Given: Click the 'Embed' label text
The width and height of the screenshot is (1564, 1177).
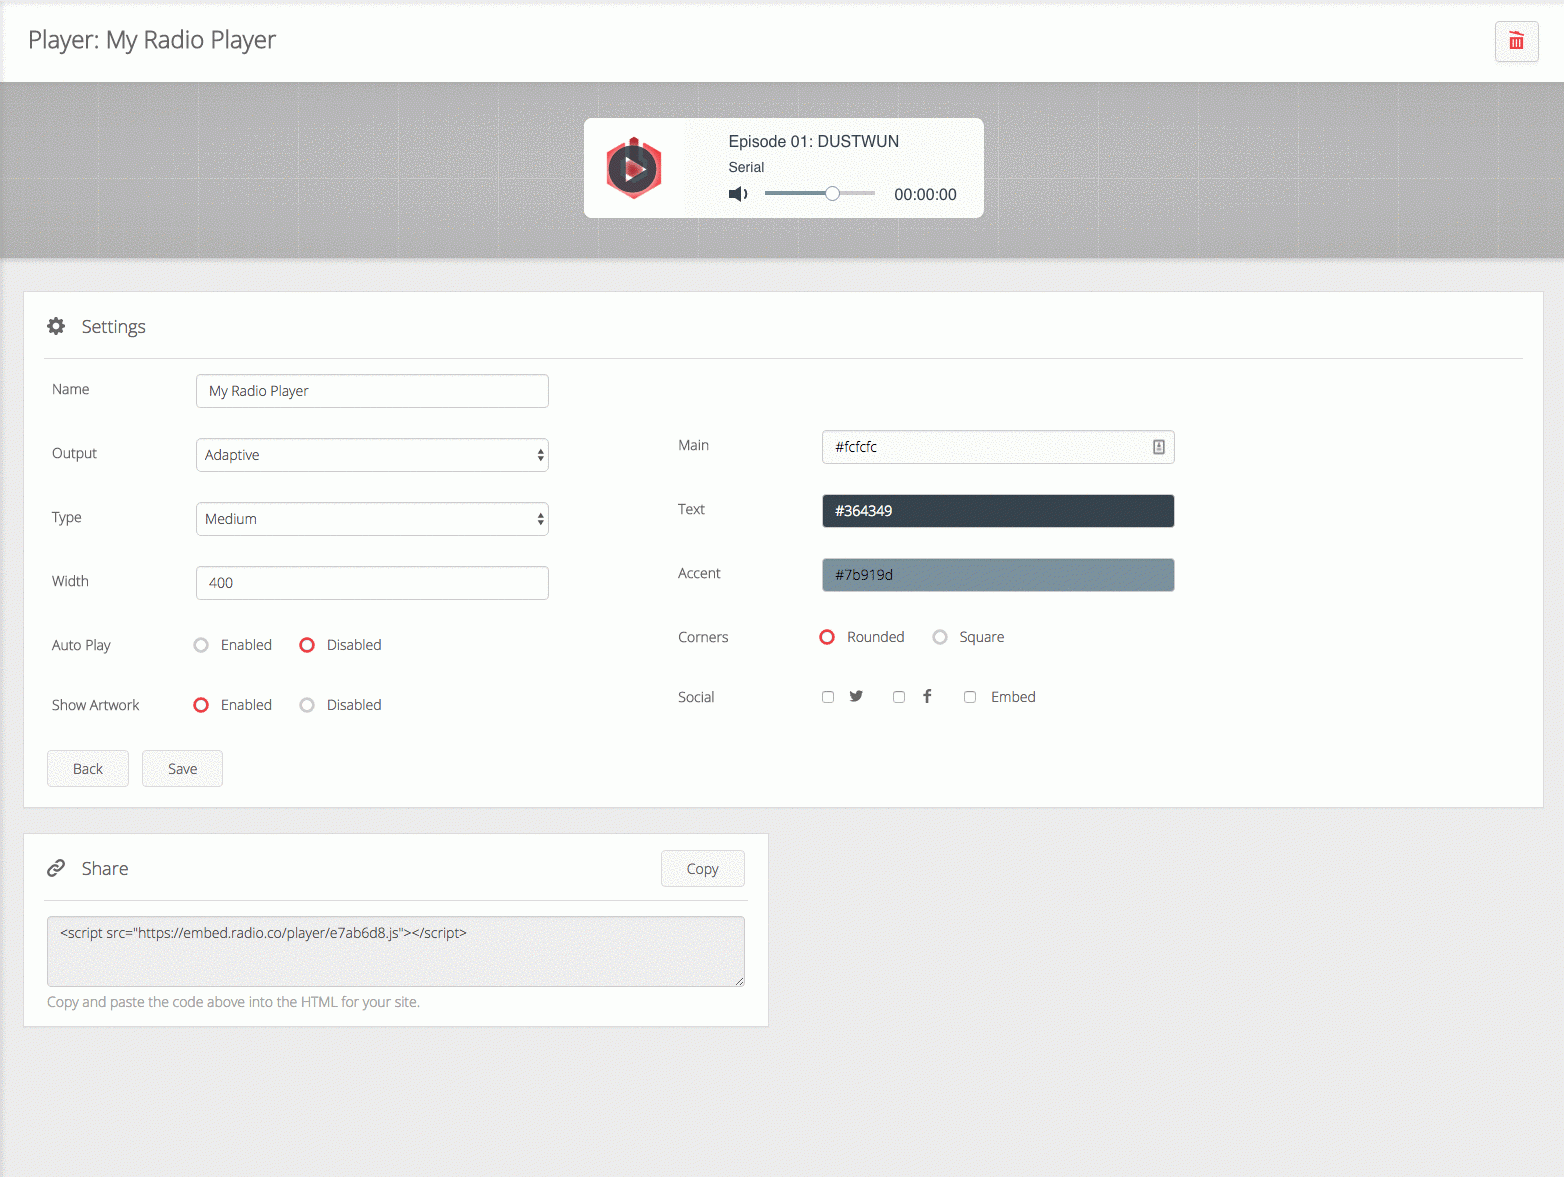Looking at the screenshot, I should 1013,697.
